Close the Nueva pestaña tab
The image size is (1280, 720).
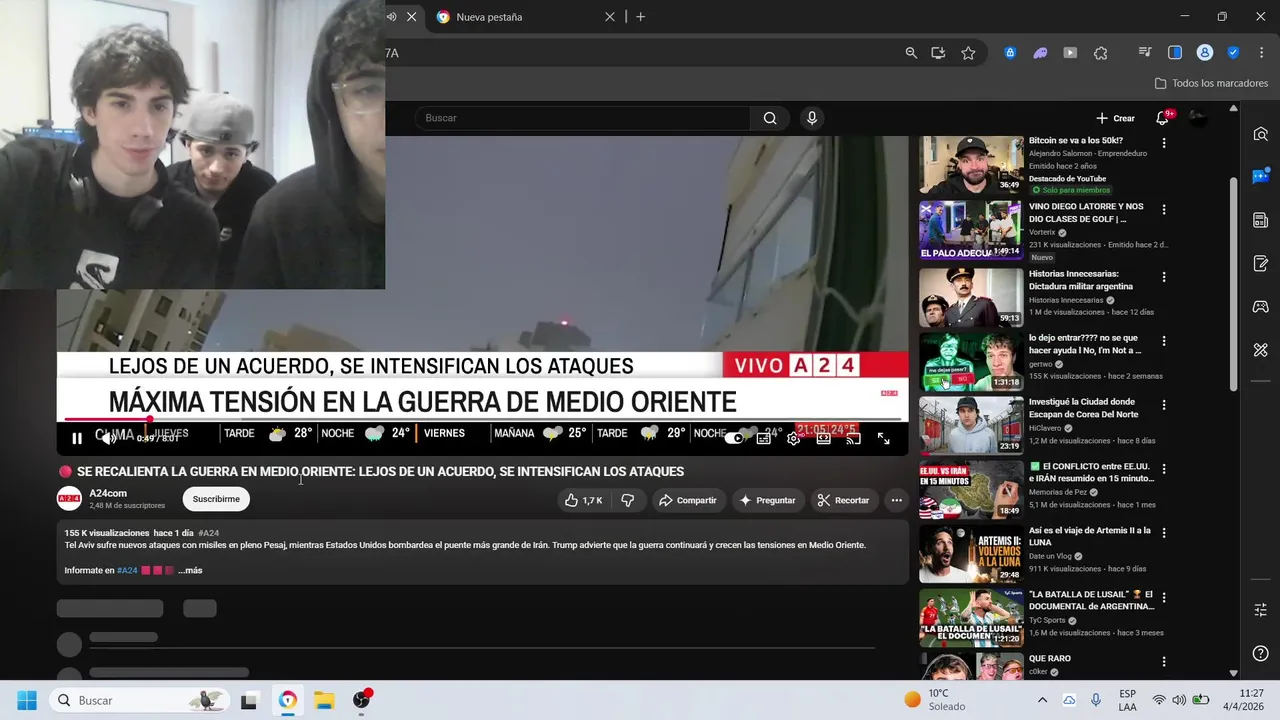coord(610,17)
